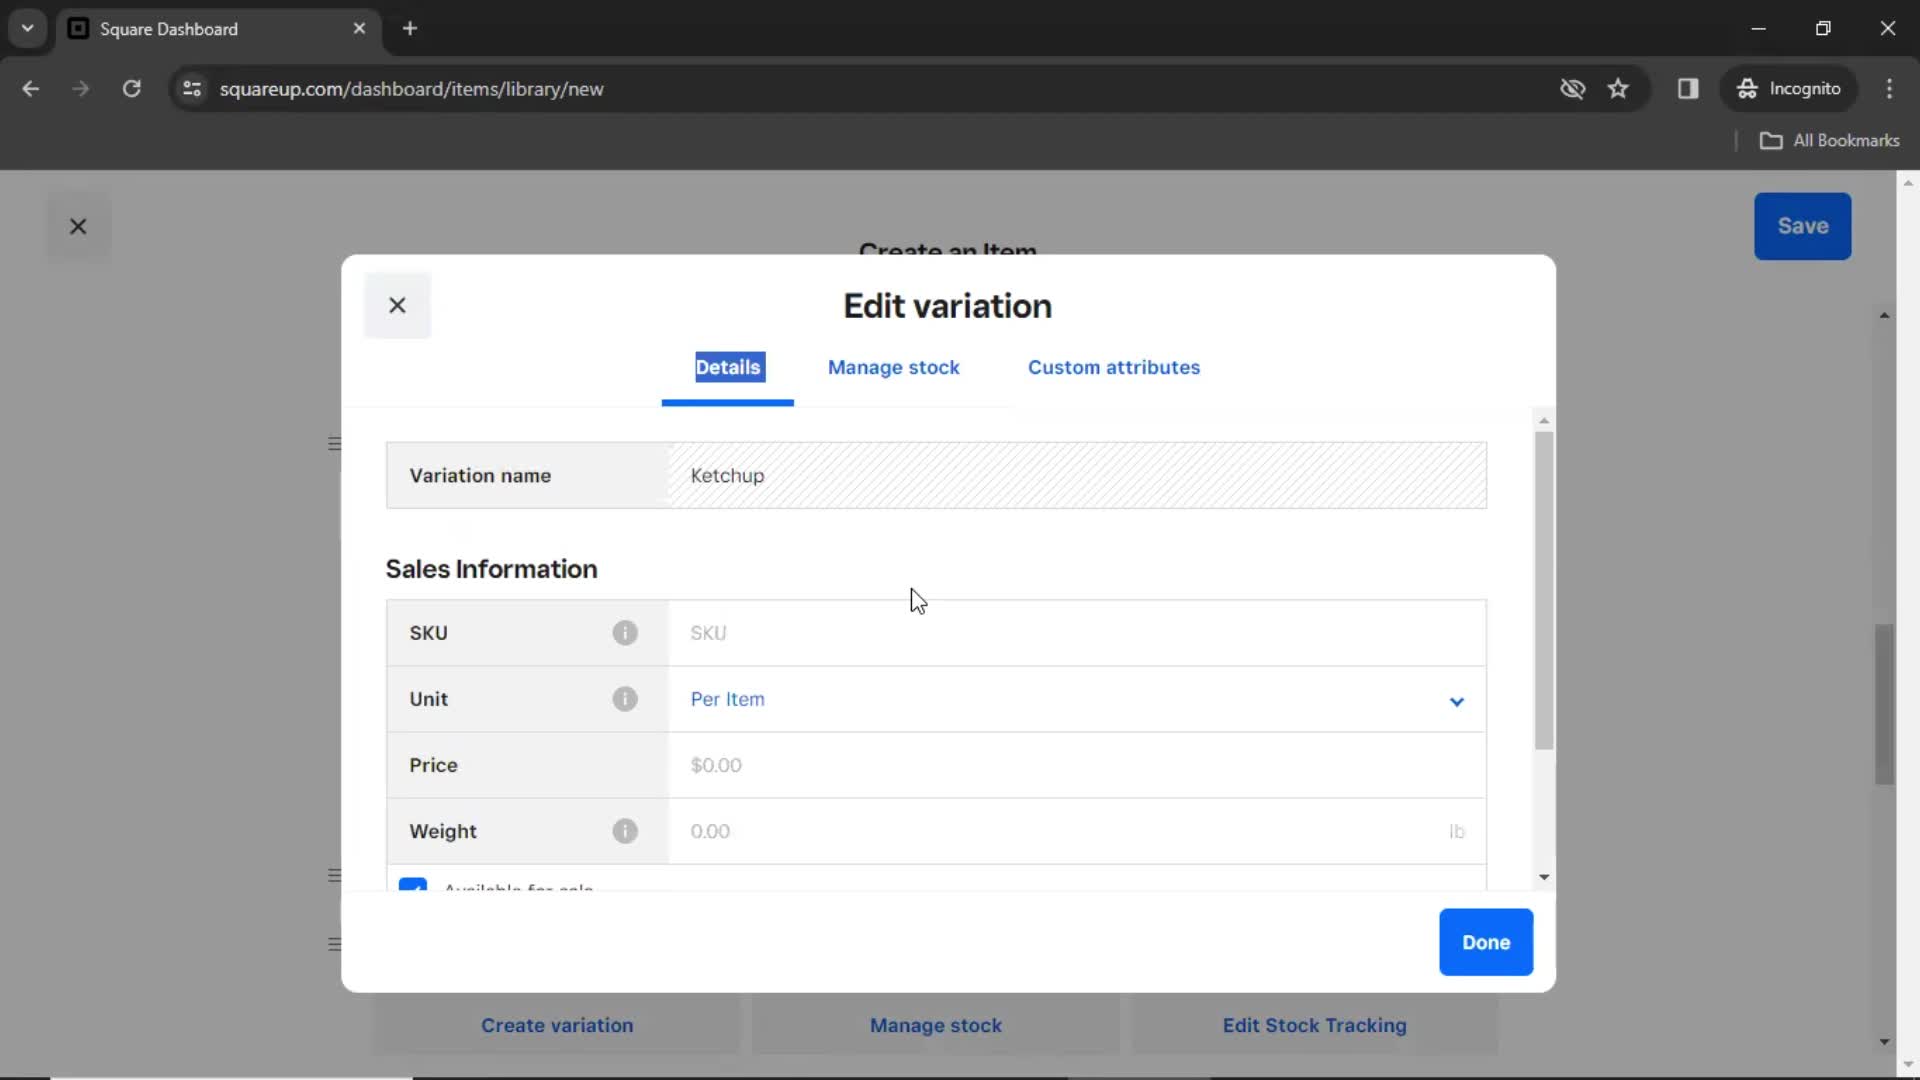Click Edit Stock Tracking button
The image size is (1920, 1080).
1315,1025
